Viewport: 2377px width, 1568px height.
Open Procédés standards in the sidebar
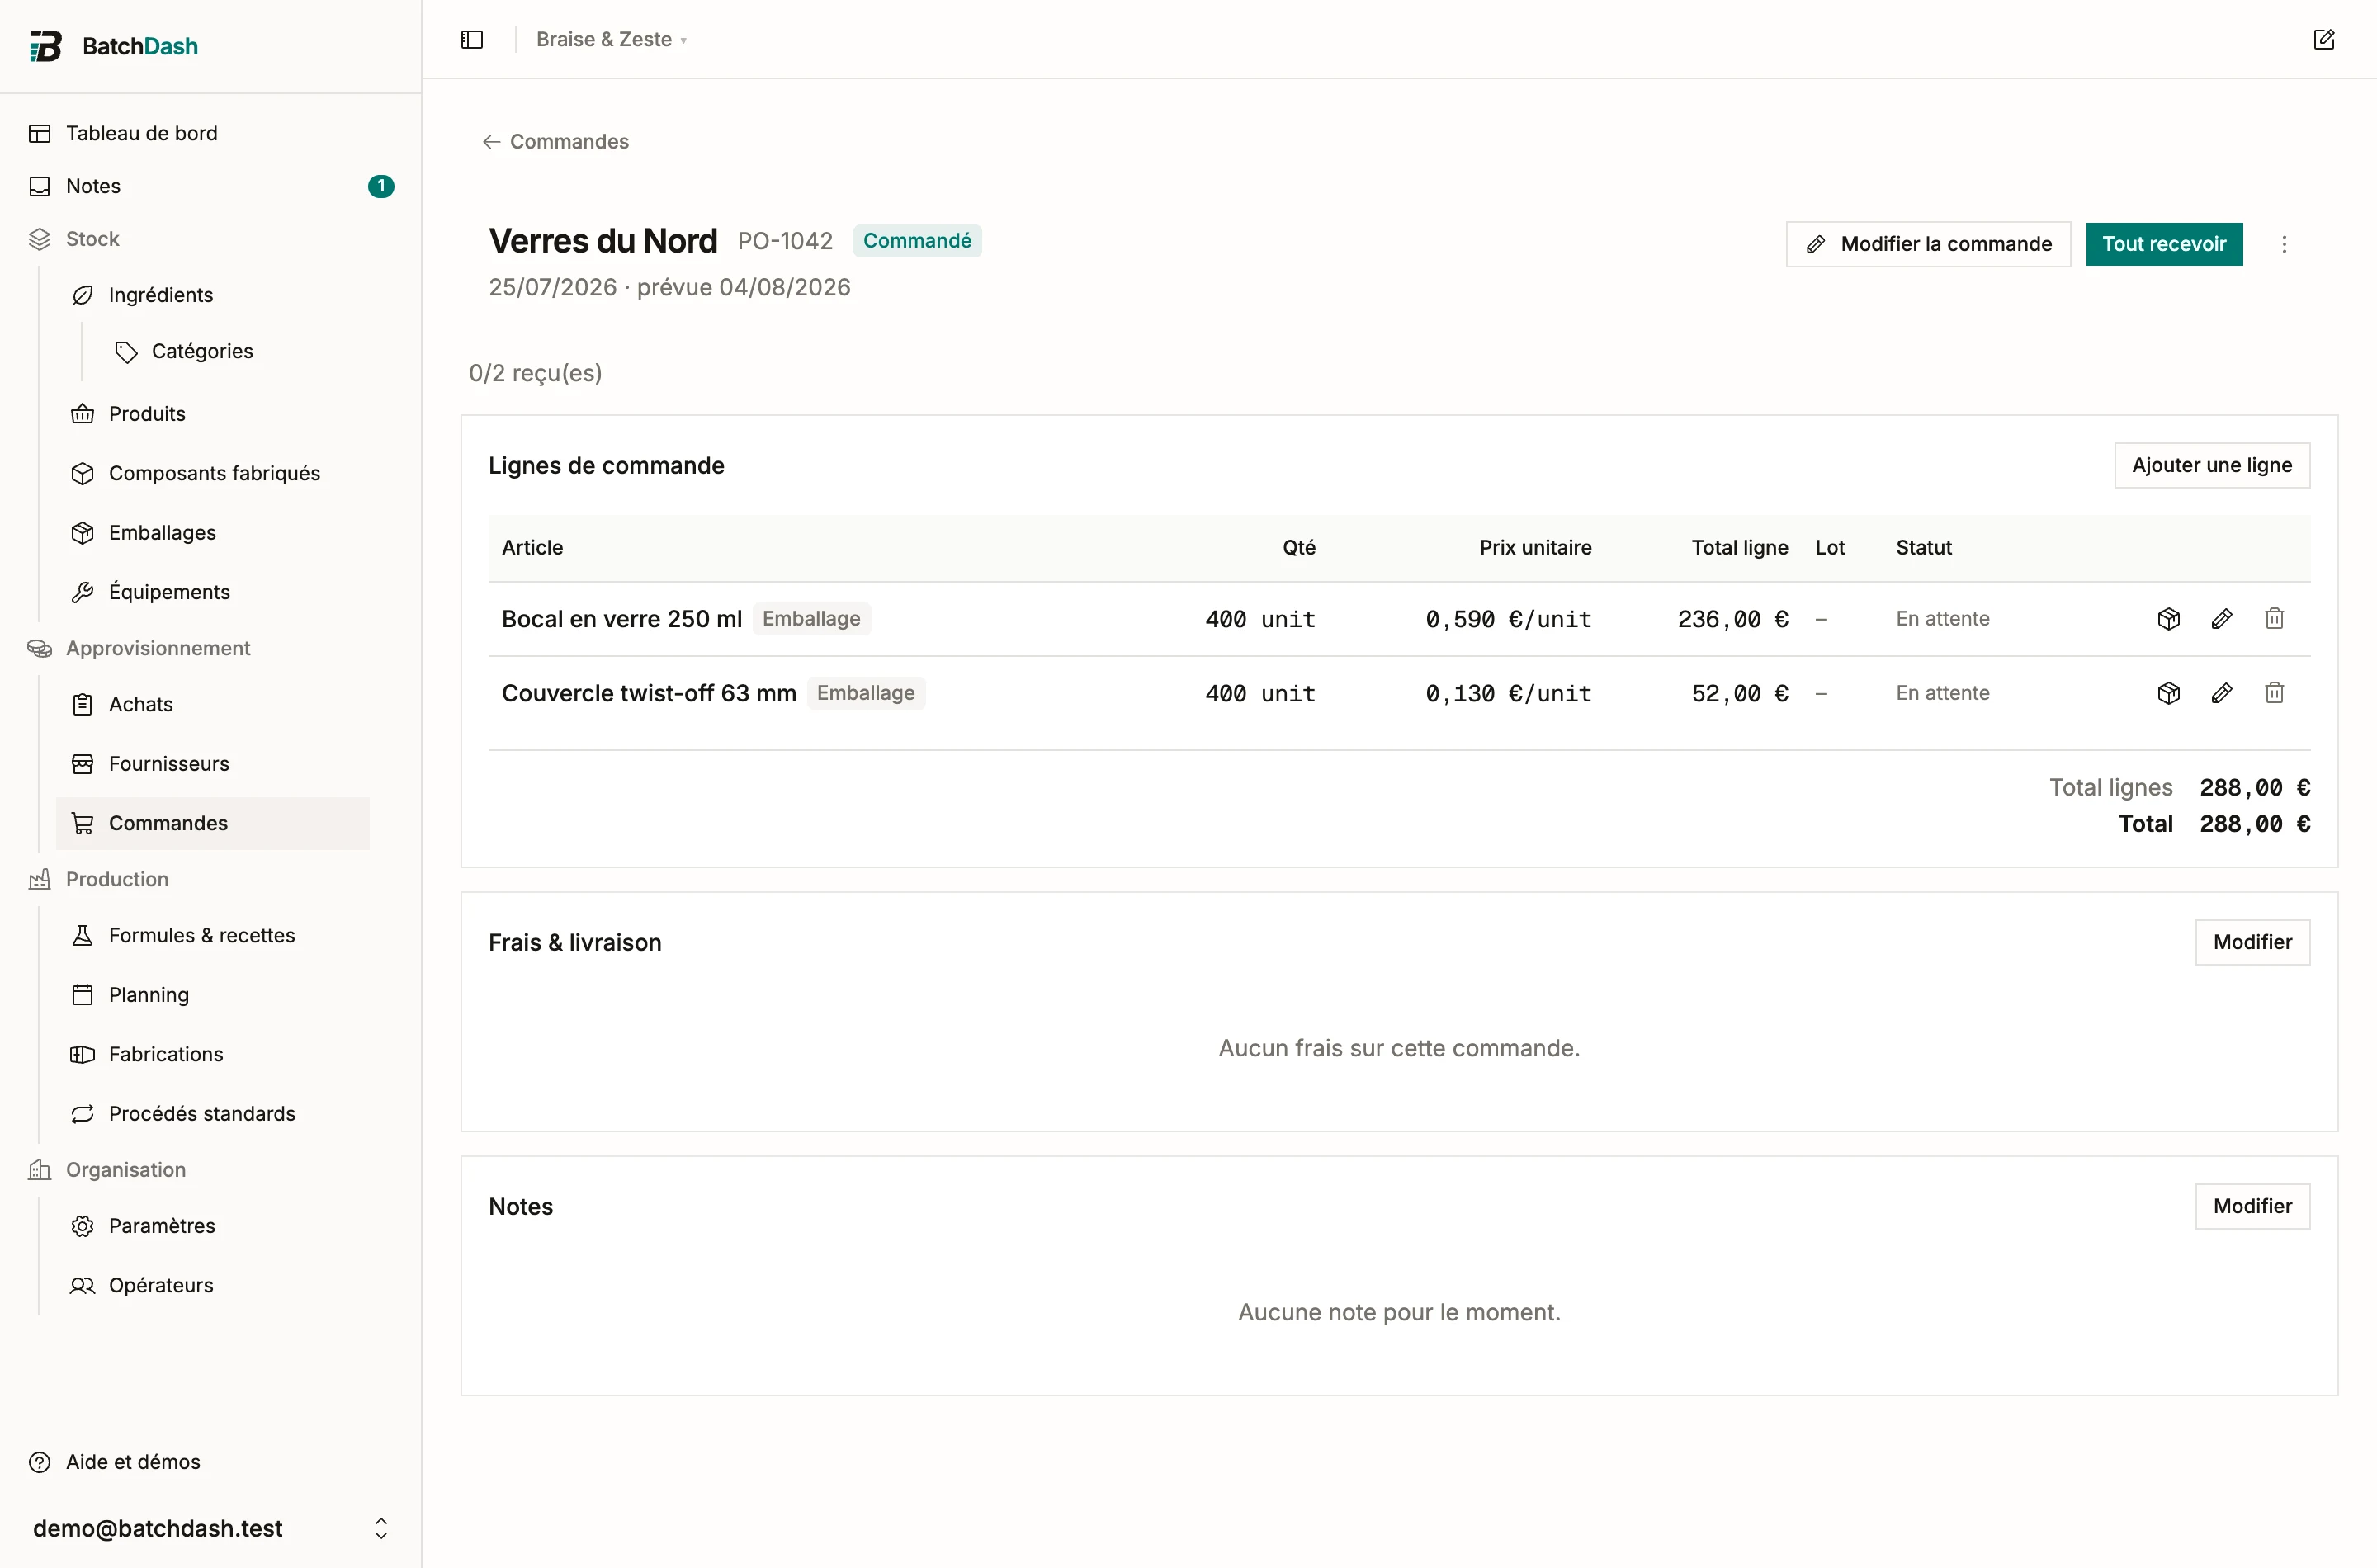213,1114
